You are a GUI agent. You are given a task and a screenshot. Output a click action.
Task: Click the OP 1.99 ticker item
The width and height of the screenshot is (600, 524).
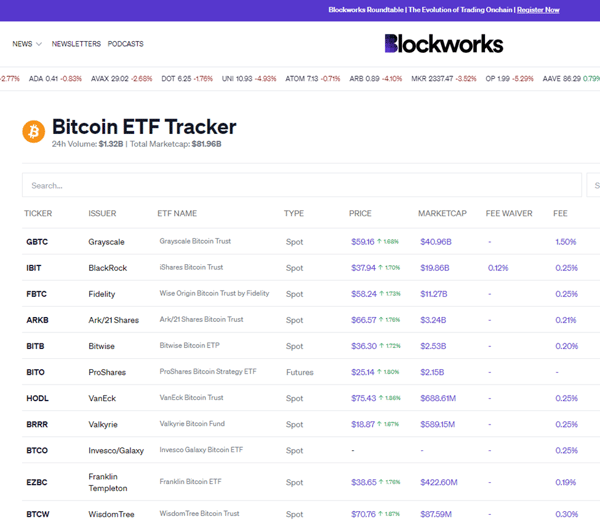(509, 78)
